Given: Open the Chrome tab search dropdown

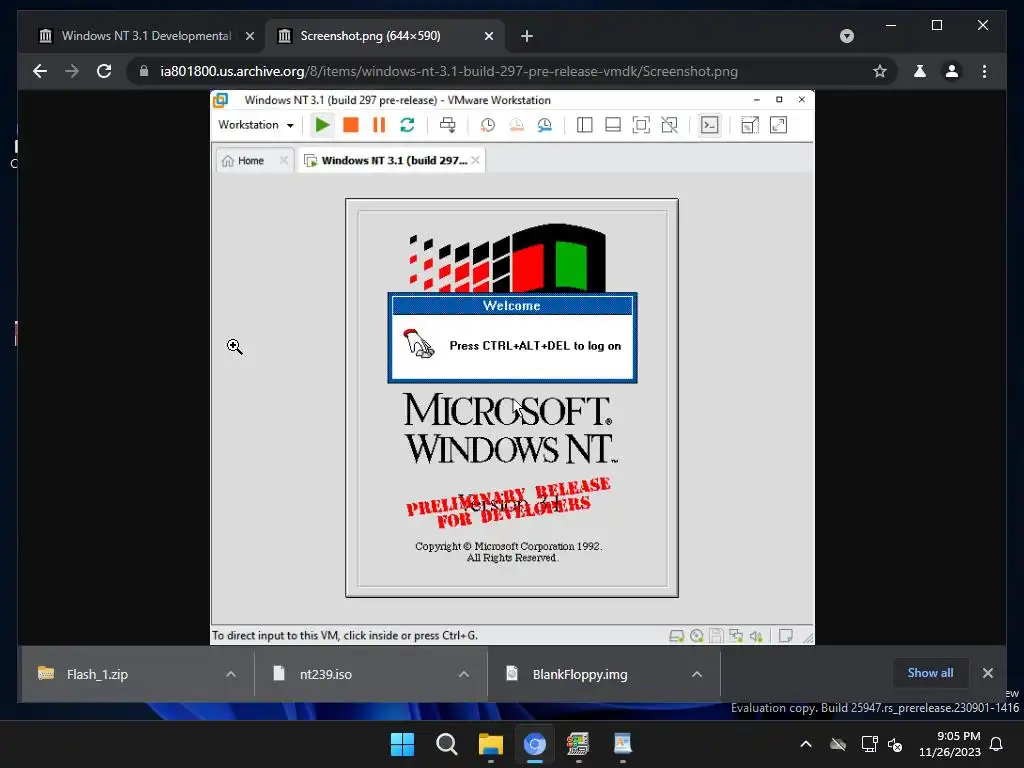Looking at the screenshot, I should tap(846, 36).
